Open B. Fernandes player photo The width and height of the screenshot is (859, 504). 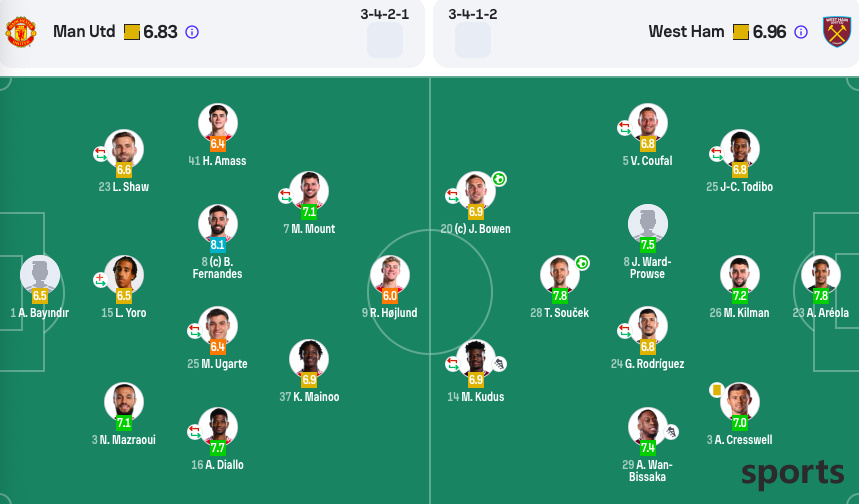(x=217, y=224)
